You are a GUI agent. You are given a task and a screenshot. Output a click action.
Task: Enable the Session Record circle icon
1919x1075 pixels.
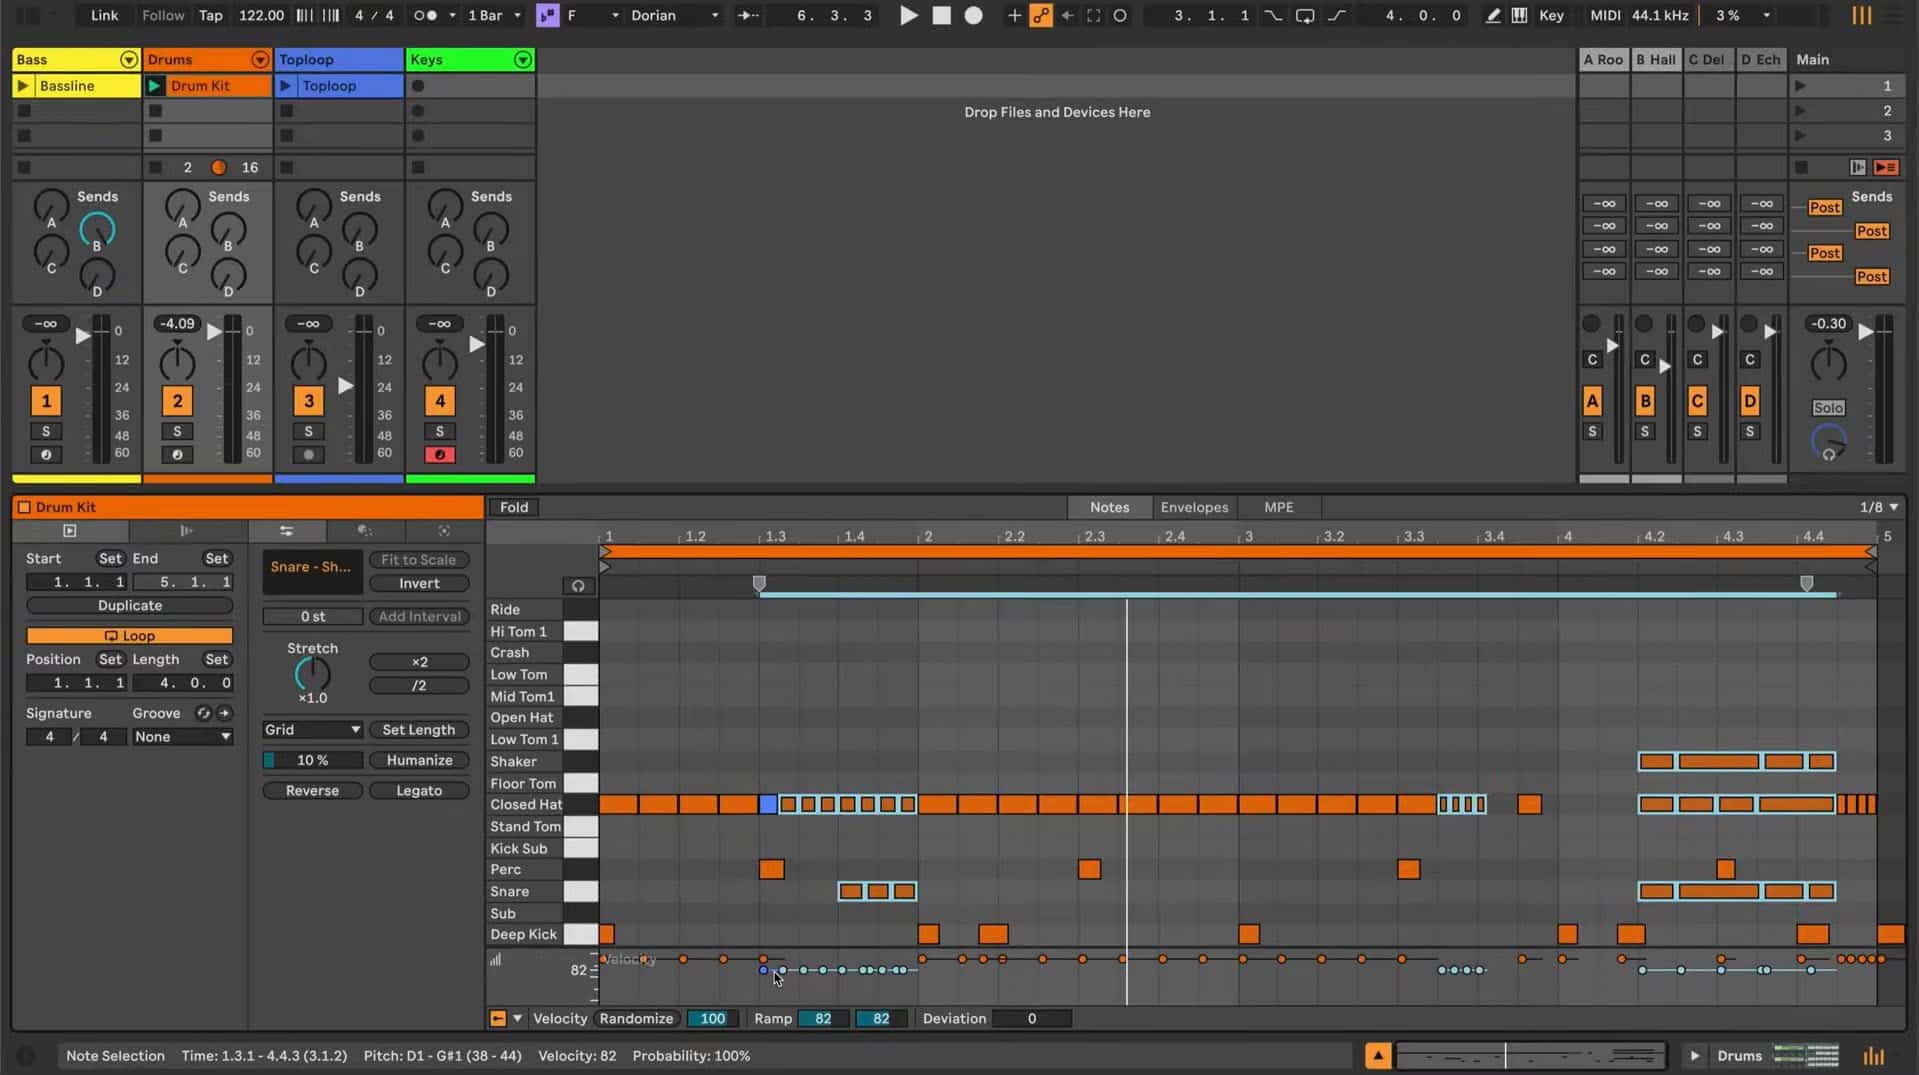971,15
